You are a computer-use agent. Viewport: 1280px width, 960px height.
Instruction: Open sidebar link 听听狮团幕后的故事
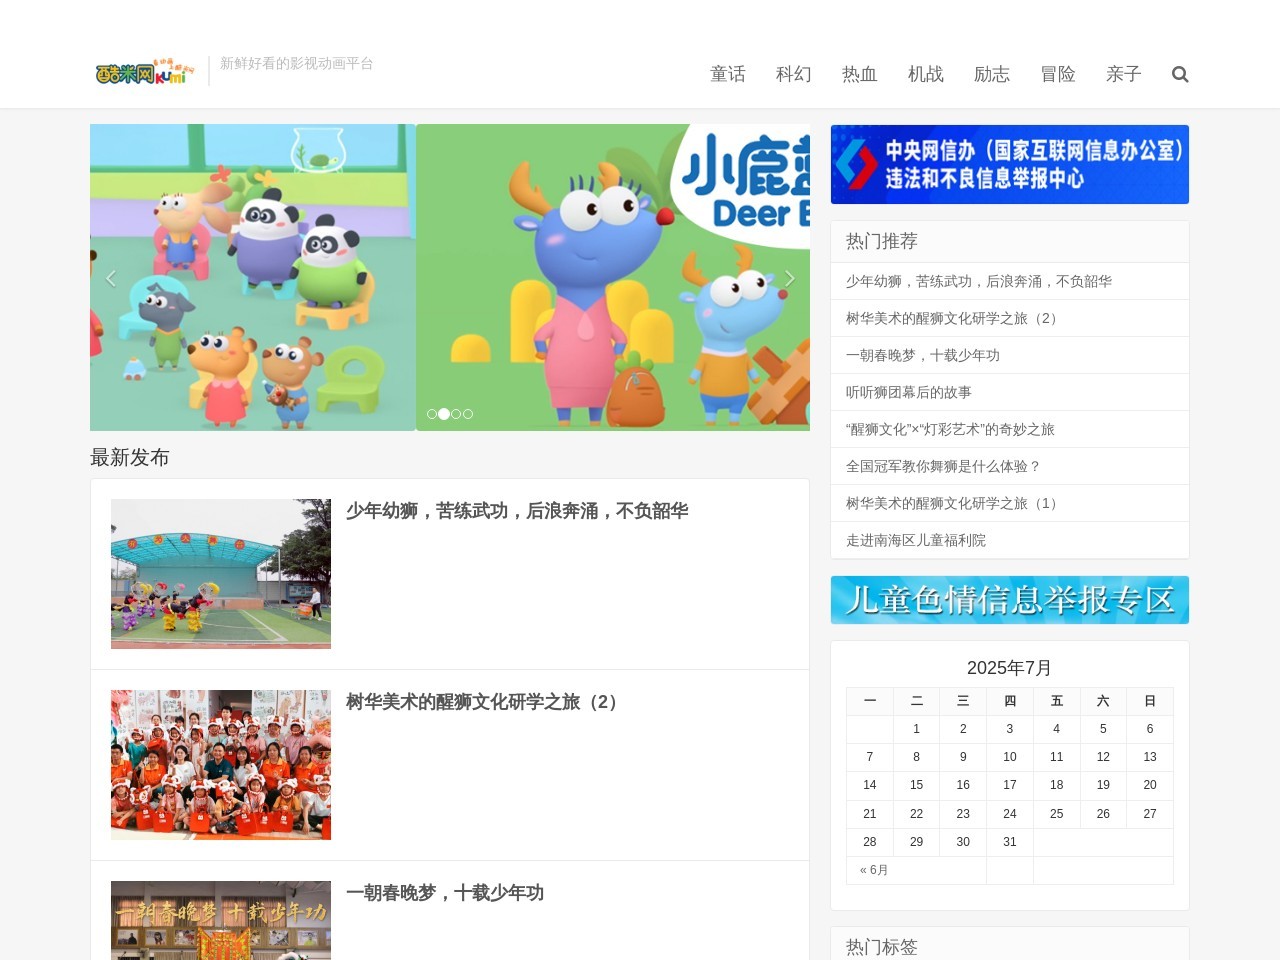[909, 393]
